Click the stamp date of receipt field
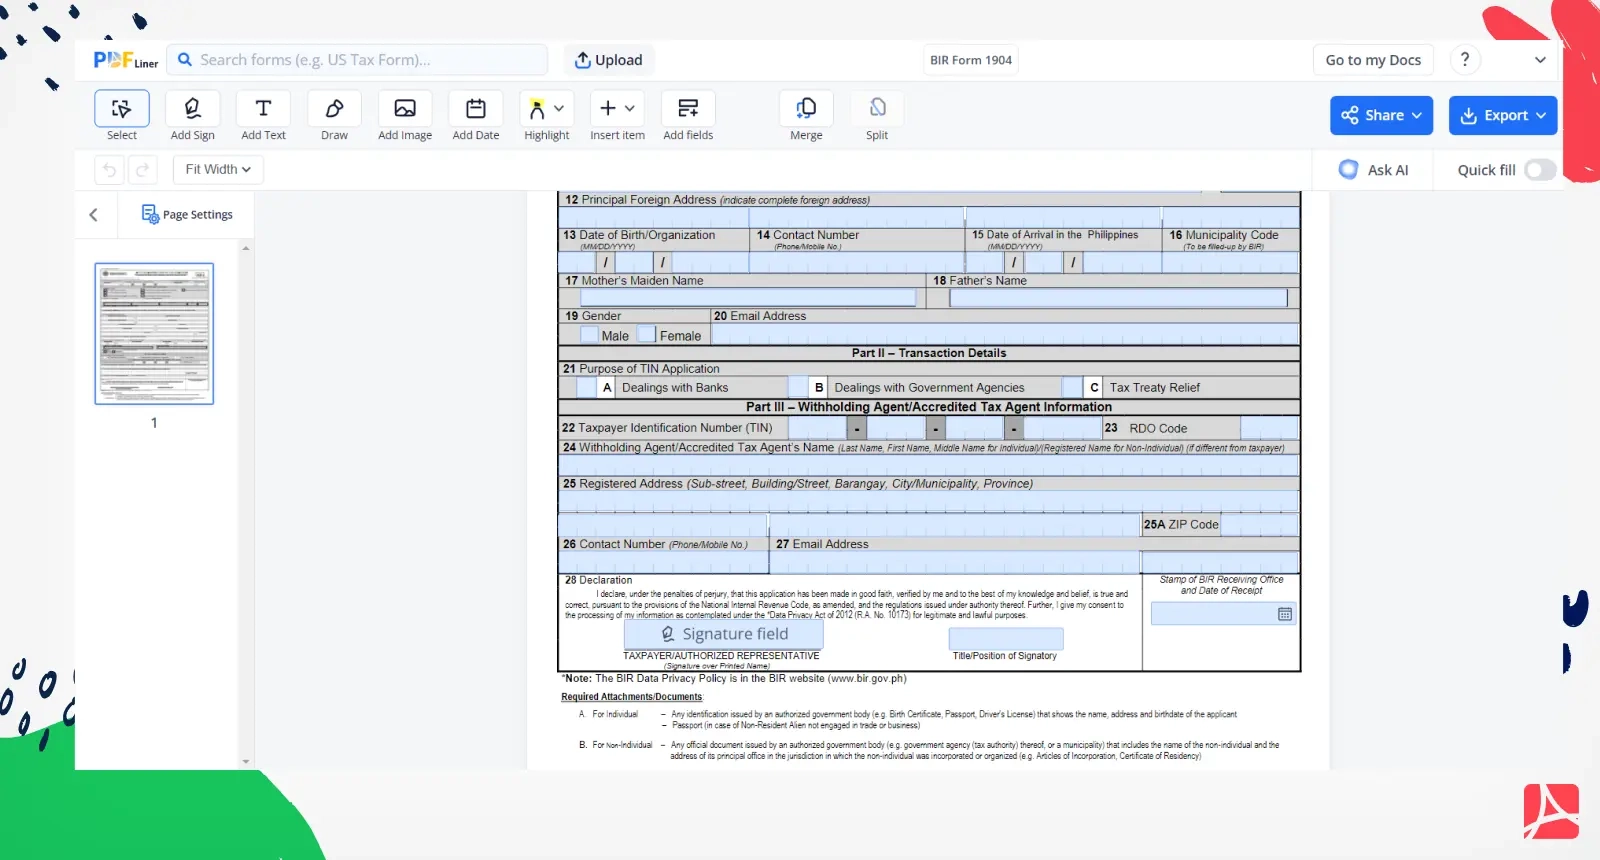The height and width of the screenshot is (860, 1600). [1224, 614]
